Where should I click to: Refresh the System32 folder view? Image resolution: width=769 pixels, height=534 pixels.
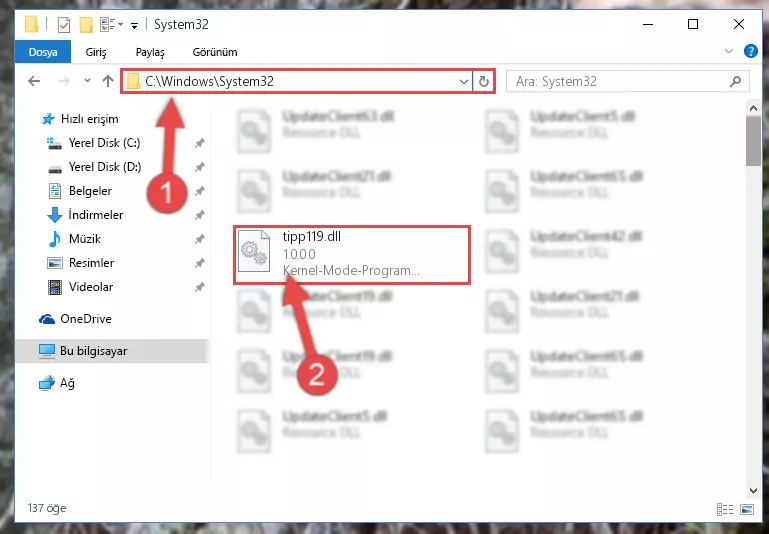pos(484,81)
